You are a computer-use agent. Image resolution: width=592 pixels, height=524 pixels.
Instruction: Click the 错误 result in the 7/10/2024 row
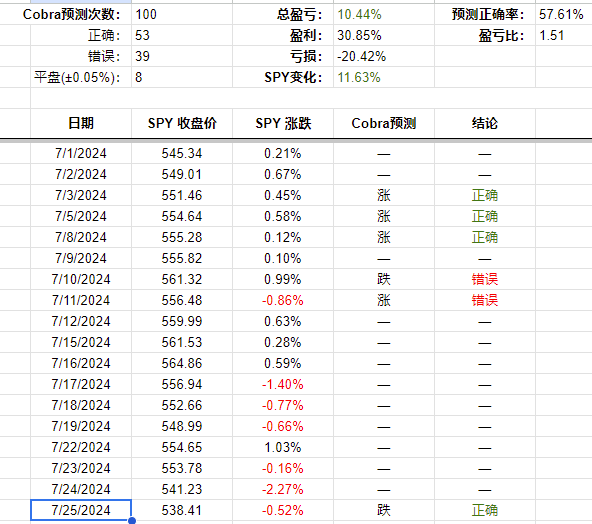coord(485,279)
